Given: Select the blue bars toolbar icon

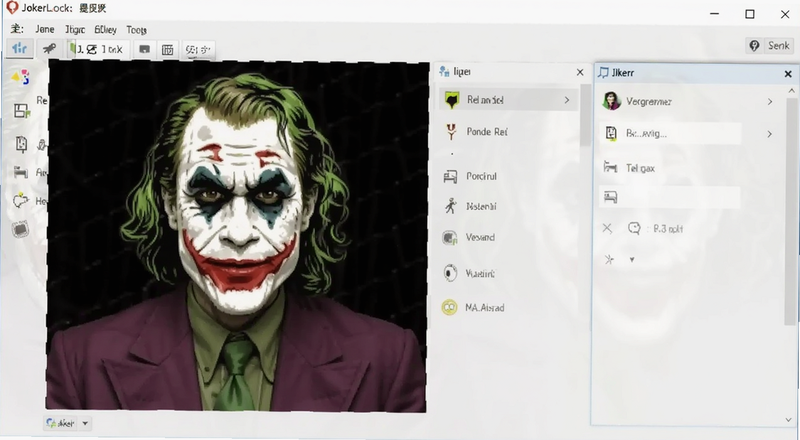Looking at the screenshot, I should [x=20, y=48].
